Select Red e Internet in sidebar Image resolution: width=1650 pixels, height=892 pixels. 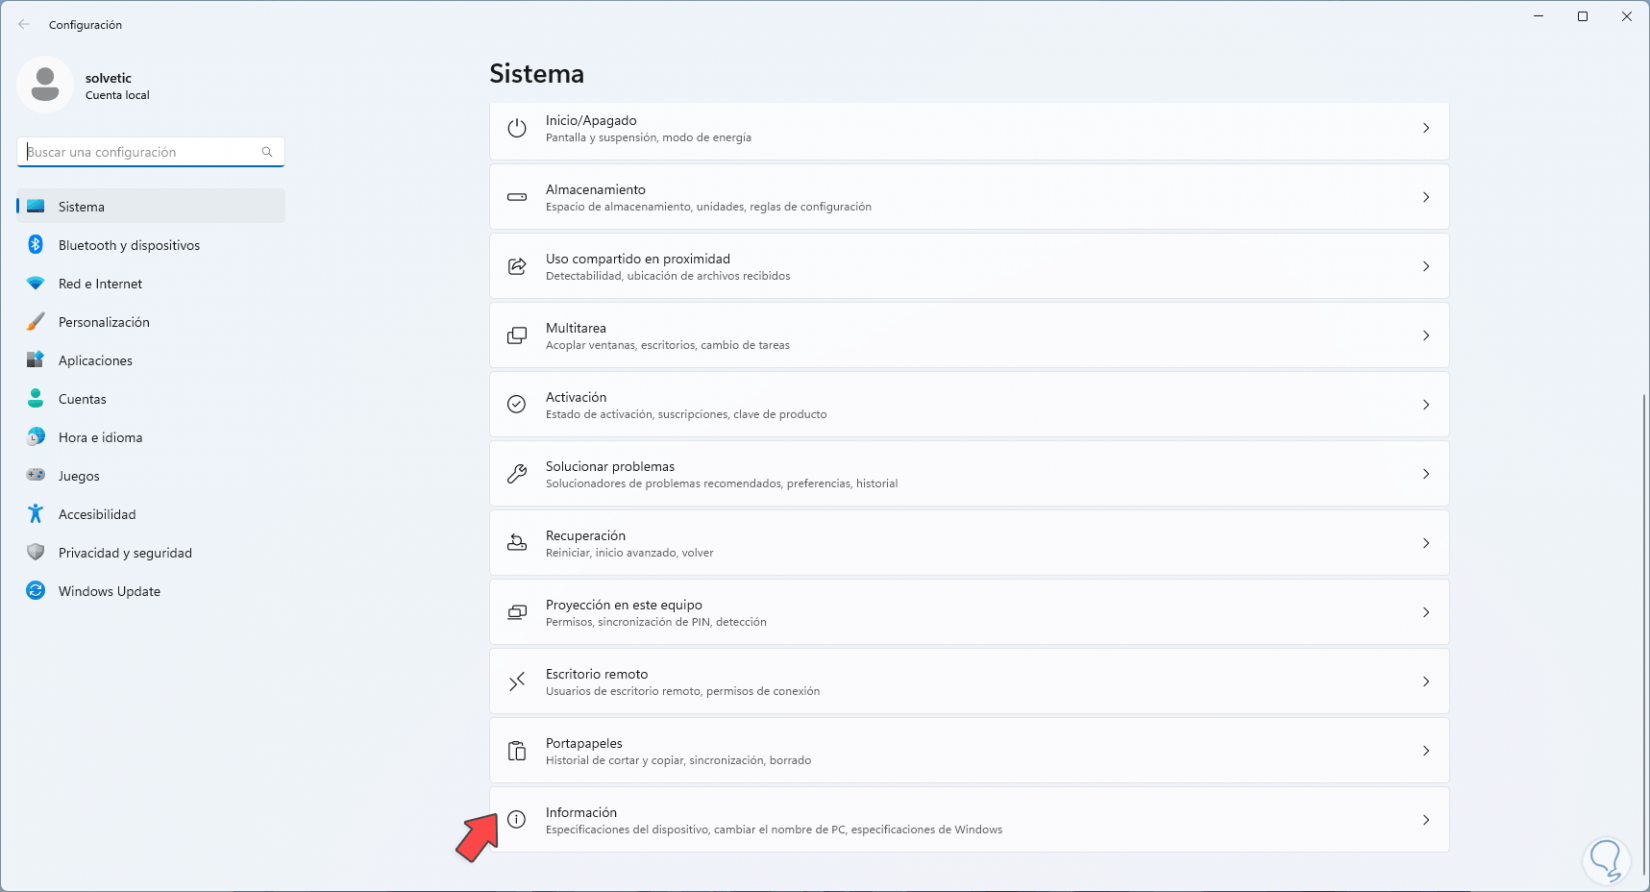[x=100, y=284]
